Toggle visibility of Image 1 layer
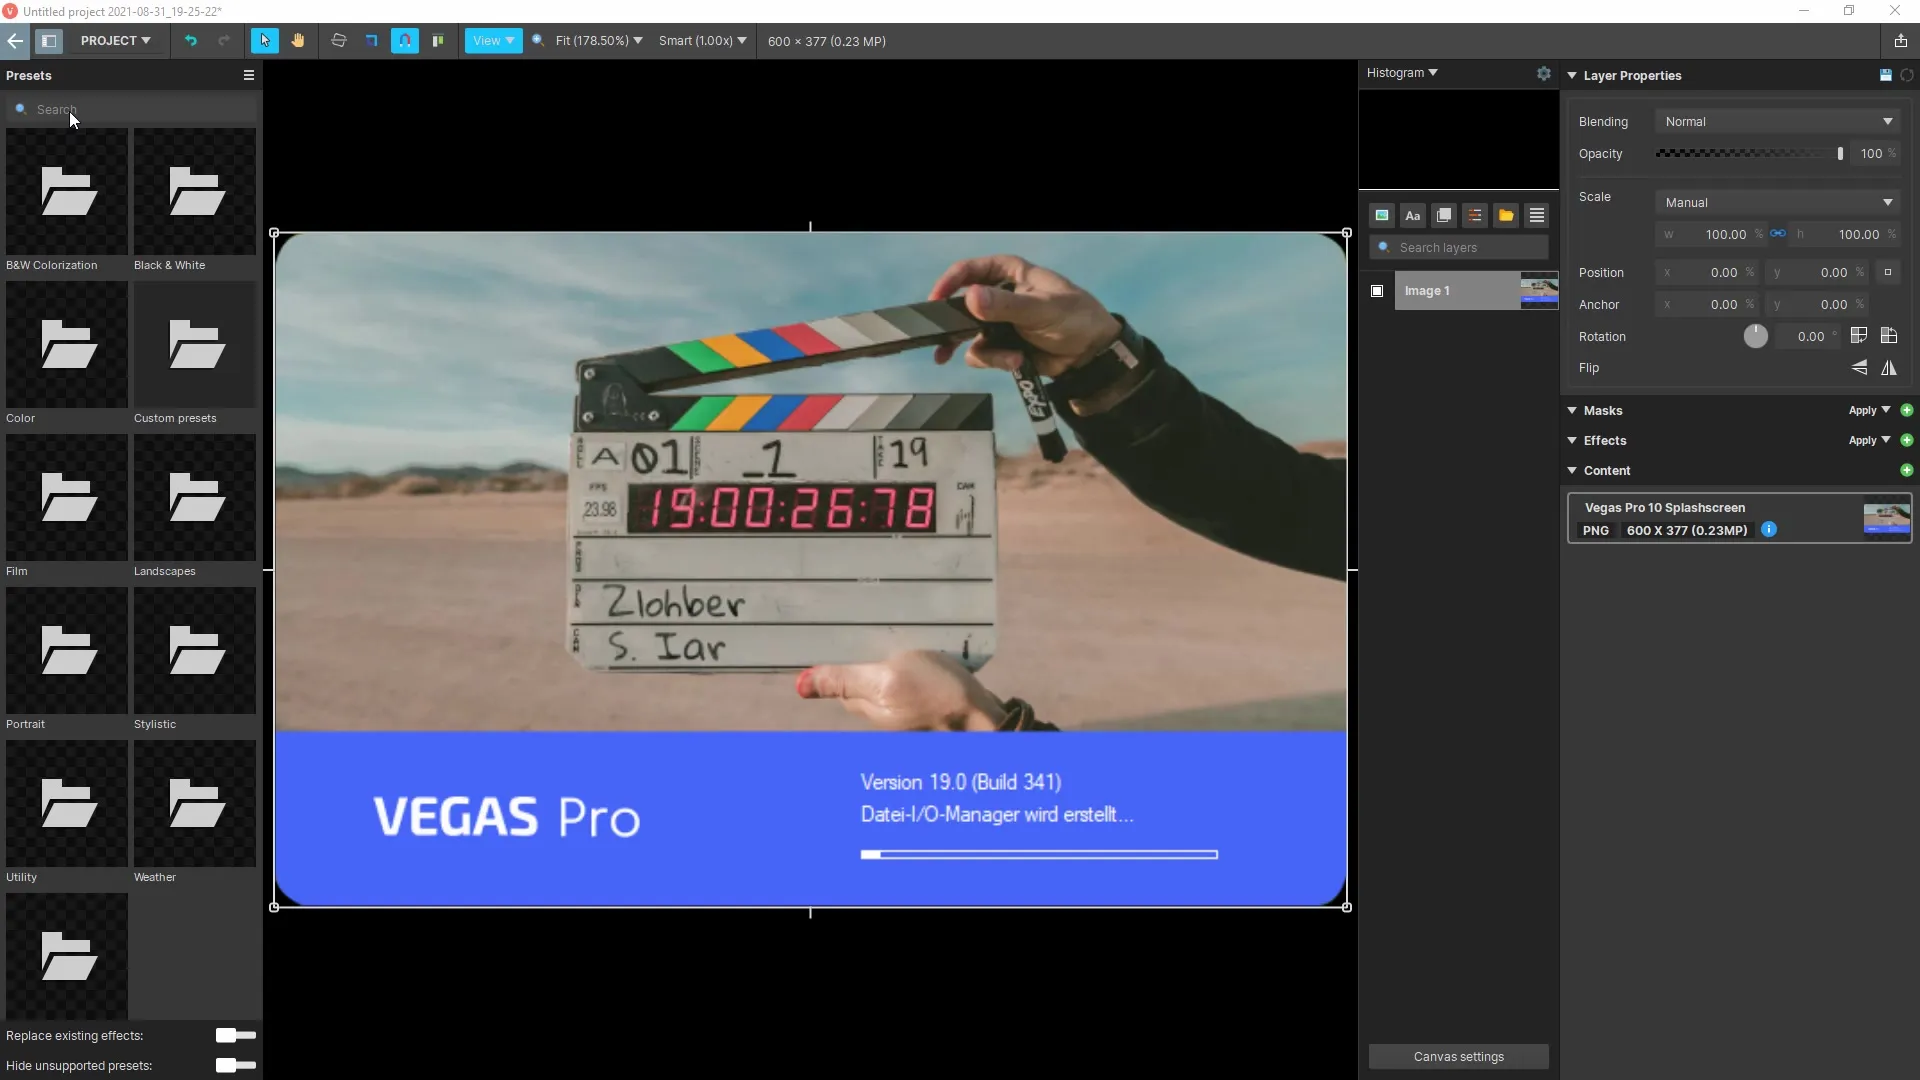This screenshot has height=1080, width=1920. tap(1377, 289)
